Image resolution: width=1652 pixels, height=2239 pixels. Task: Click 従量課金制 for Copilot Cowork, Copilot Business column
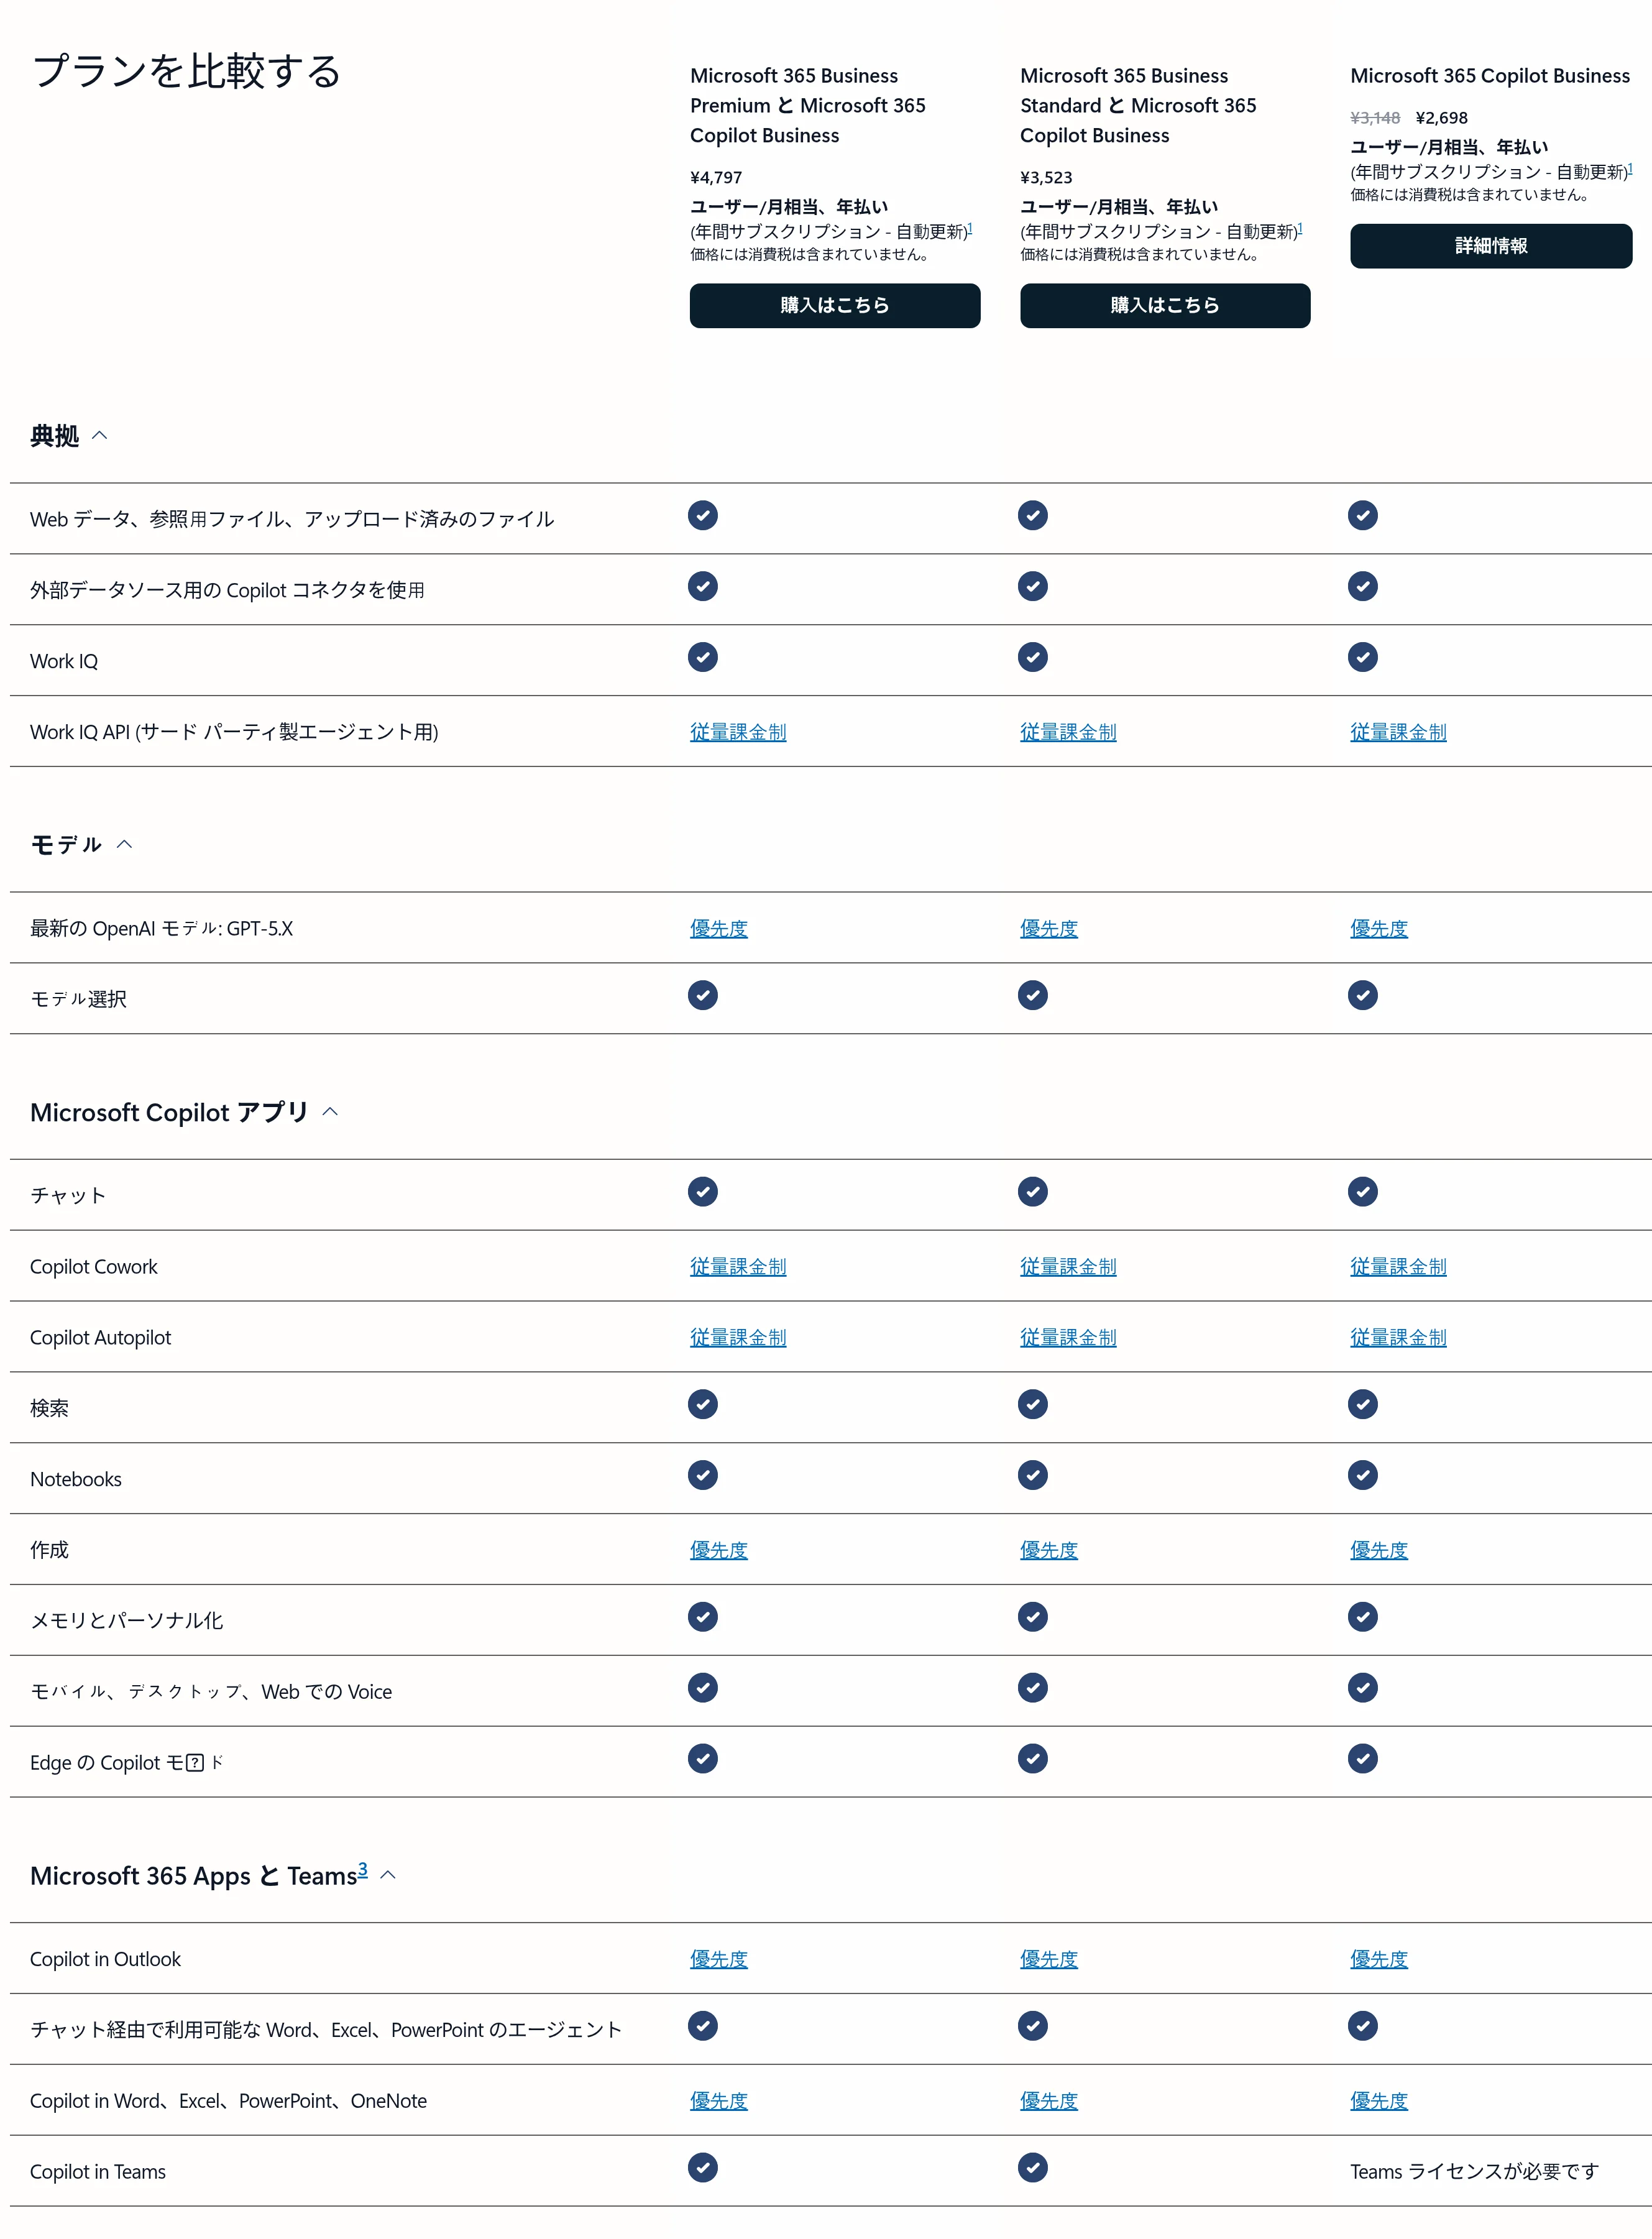coord(1398,1267)
